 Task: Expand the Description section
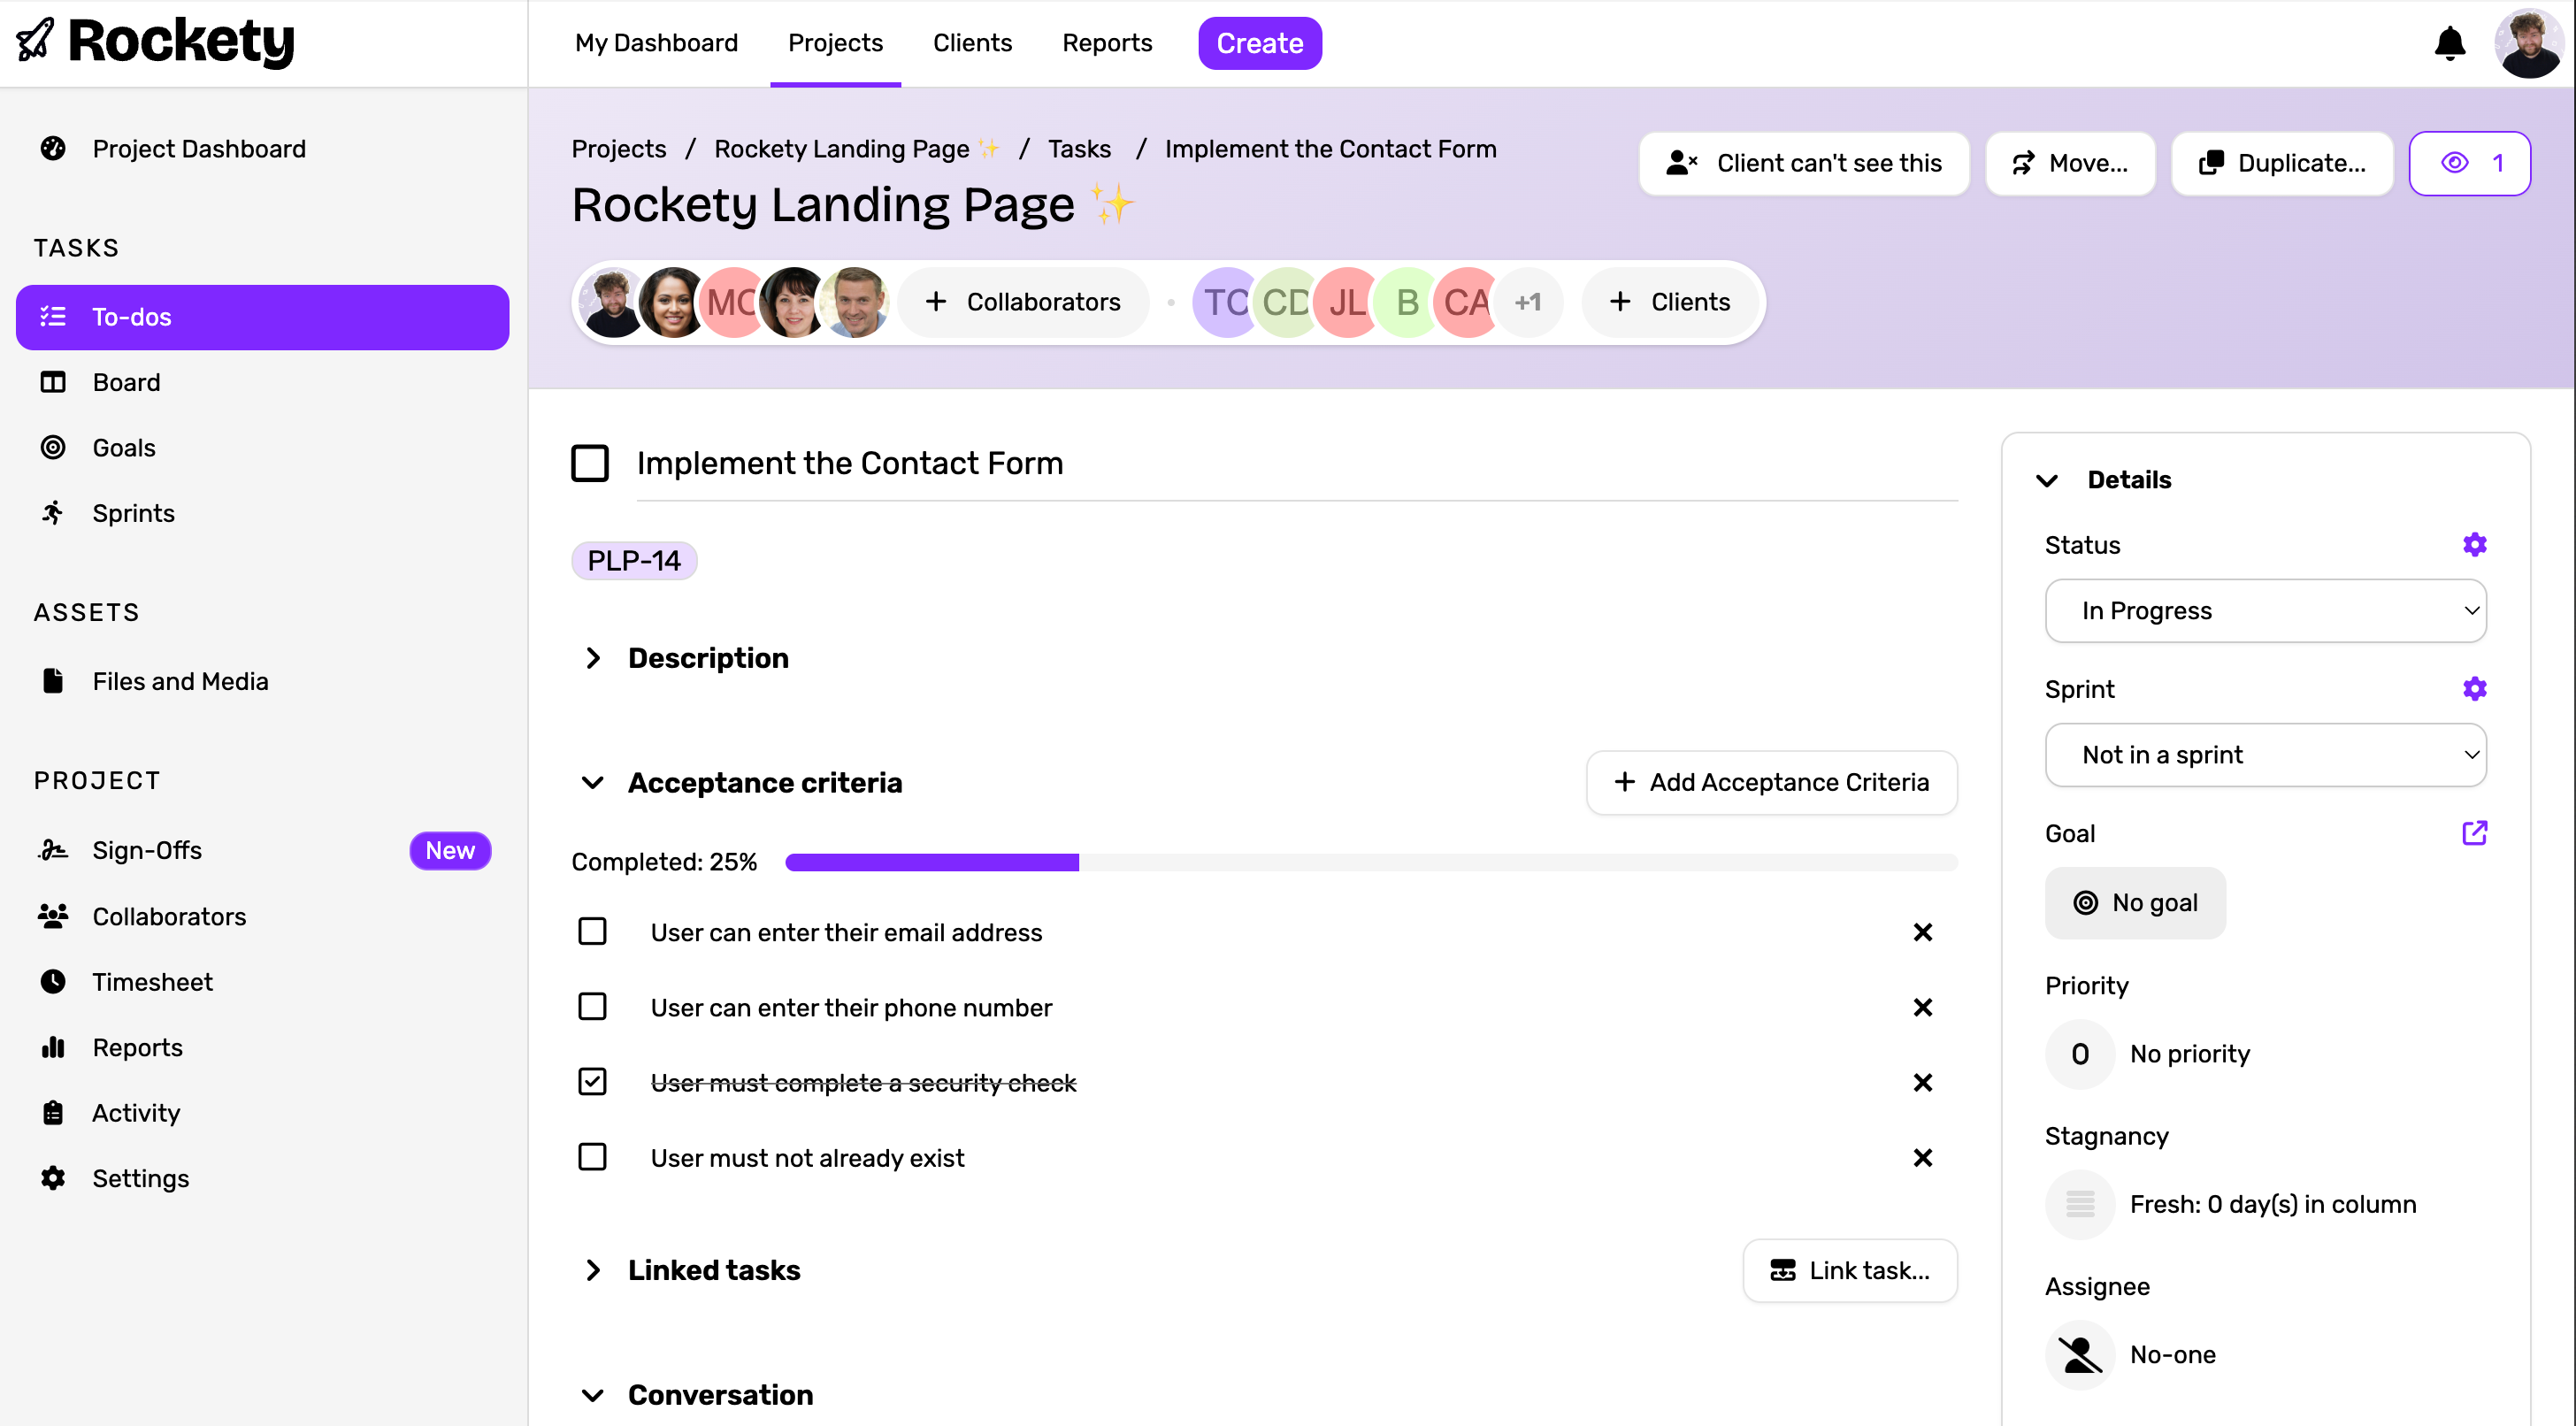coord(593,658)
